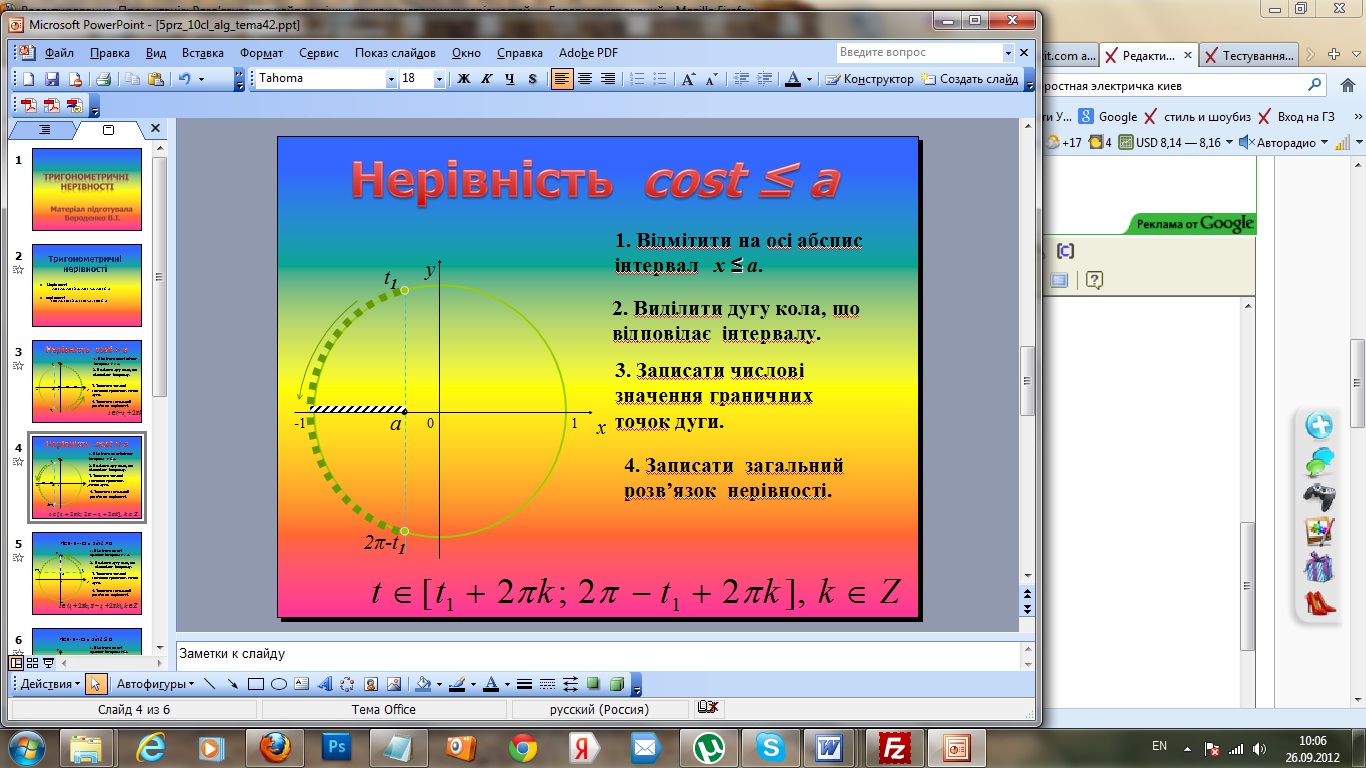Select the Line drawing tool

[x=210, y=684]
